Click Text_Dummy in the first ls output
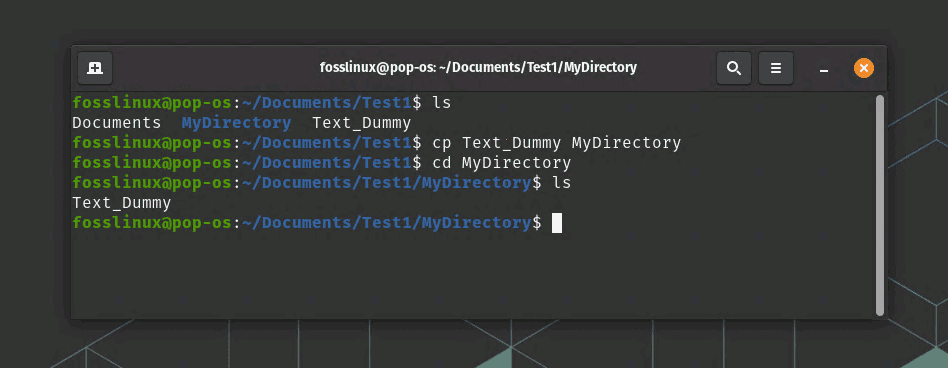The width and height of the screenshot is (948, 368). (362, 124)
